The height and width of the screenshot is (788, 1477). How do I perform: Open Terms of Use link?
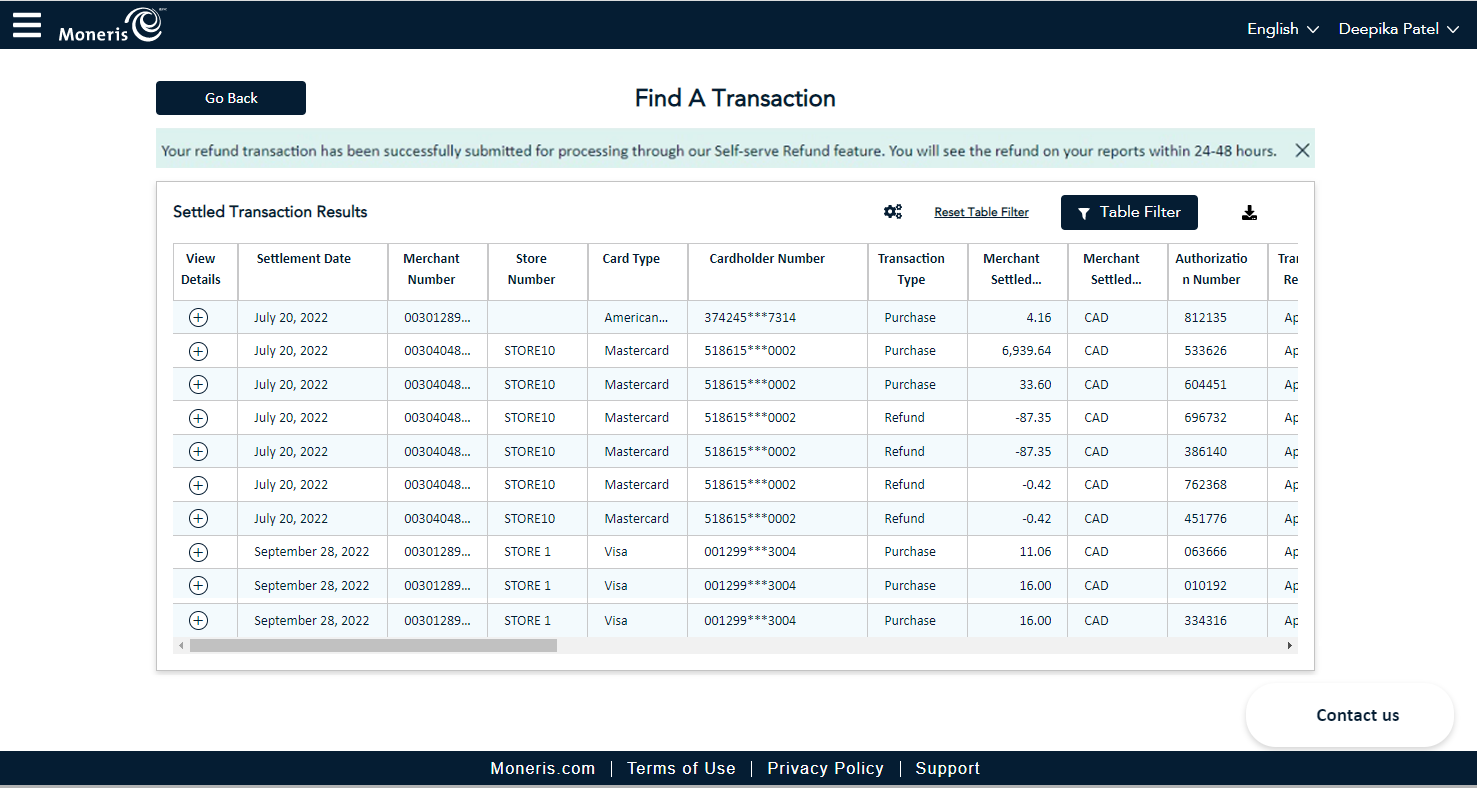coord(681,768)
